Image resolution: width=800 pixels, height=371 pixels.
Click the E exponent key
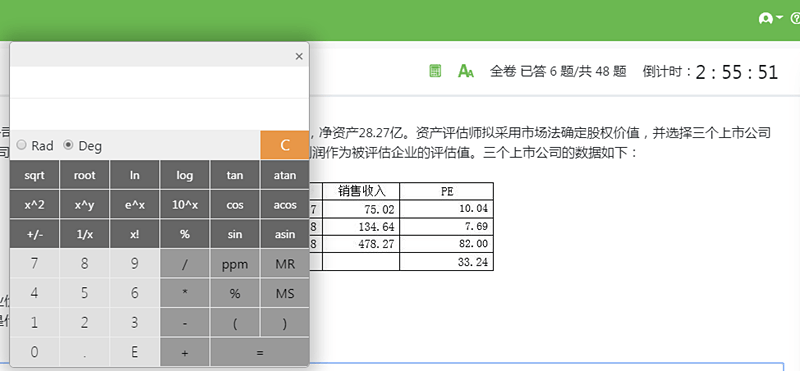click(135, 352)
